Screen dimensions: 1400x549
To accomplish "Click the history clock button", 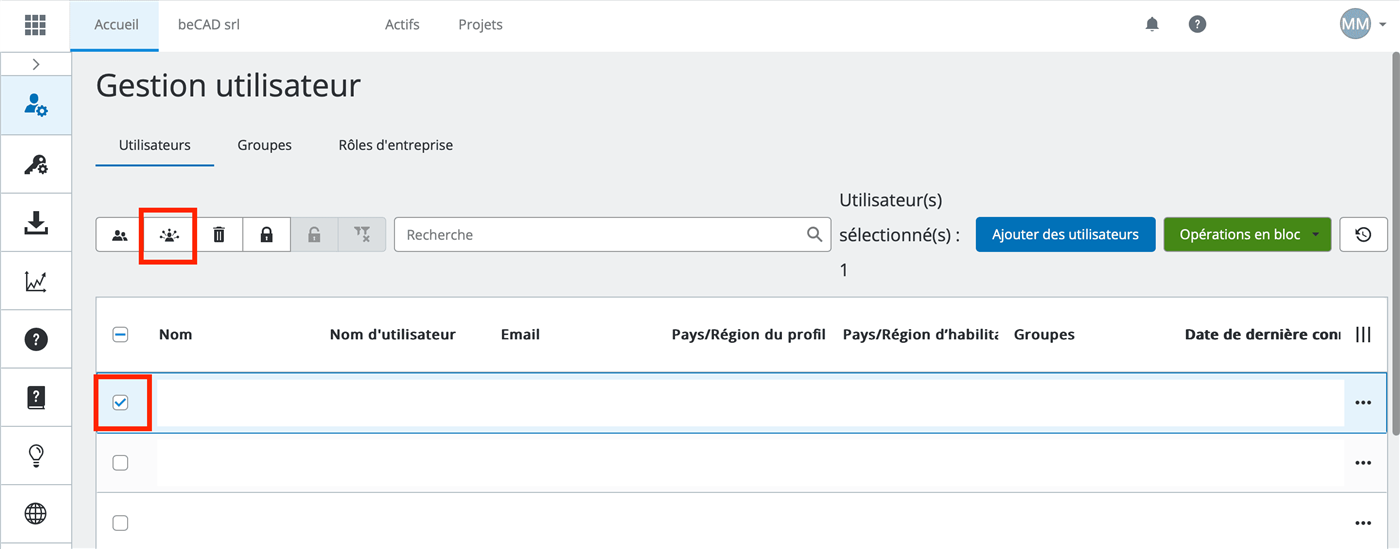I will tap(1363, 235).
